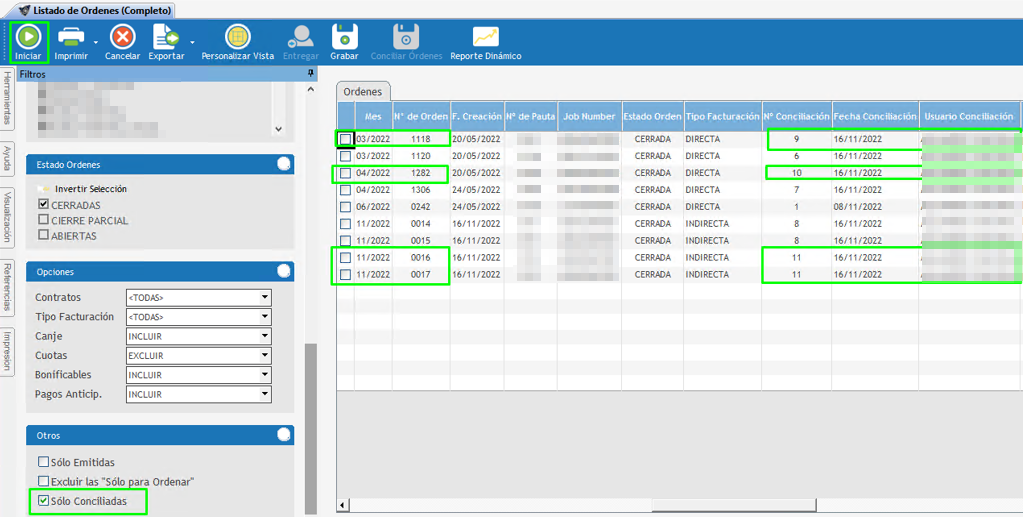Enable the CIERRE PARCIAL checkbox
The image size is (1023, 517).
[x=44, y=220]
